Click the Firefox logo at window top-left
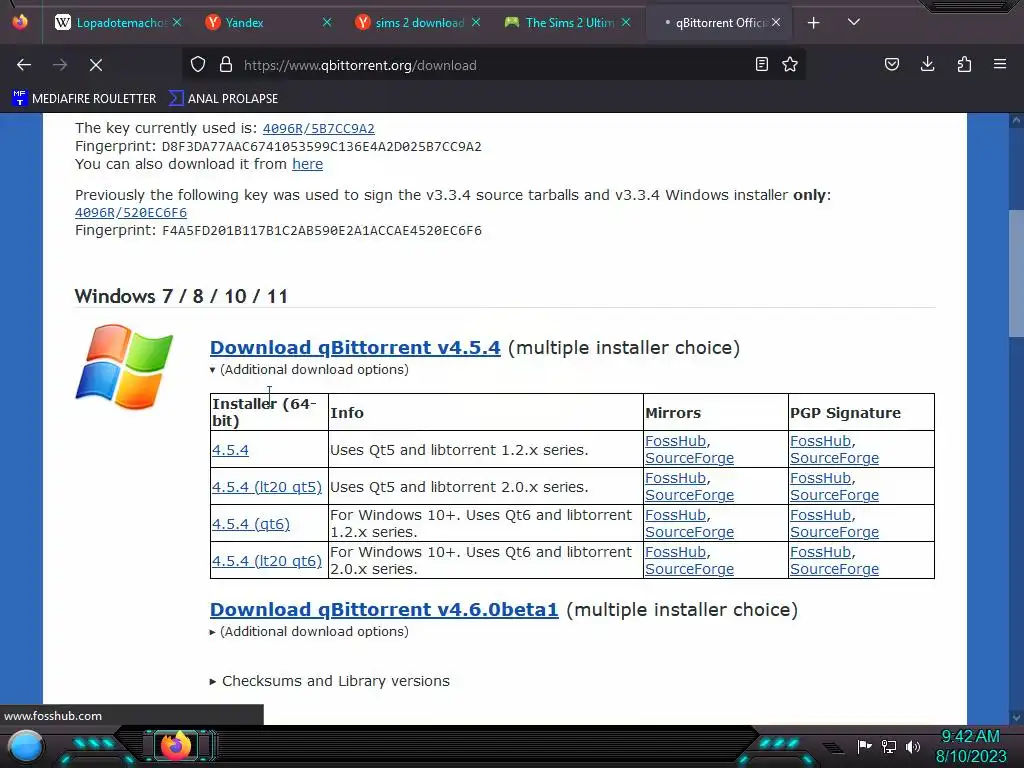This screenshot has height=768, width=1024. (x=20, y=22)
